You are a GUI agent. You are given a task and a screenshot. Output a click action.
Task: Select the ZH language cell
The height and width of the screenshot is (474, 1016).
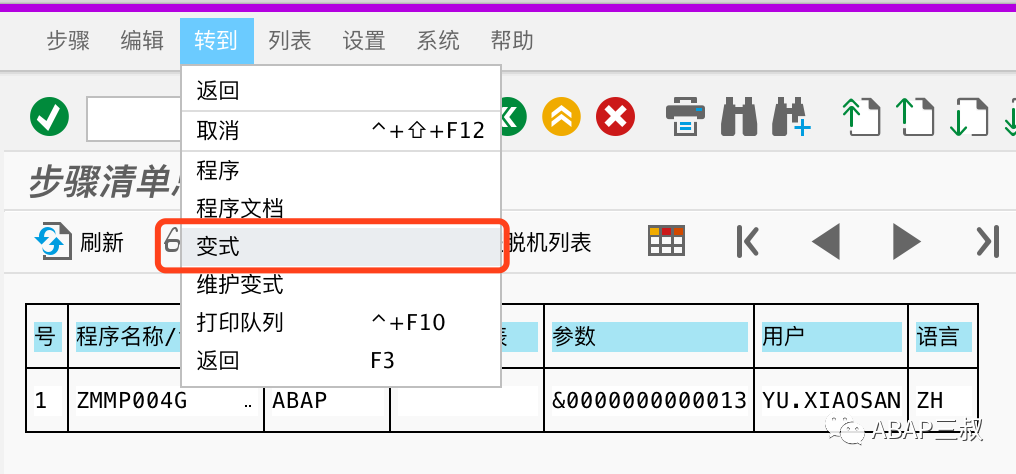click(943, 401)
